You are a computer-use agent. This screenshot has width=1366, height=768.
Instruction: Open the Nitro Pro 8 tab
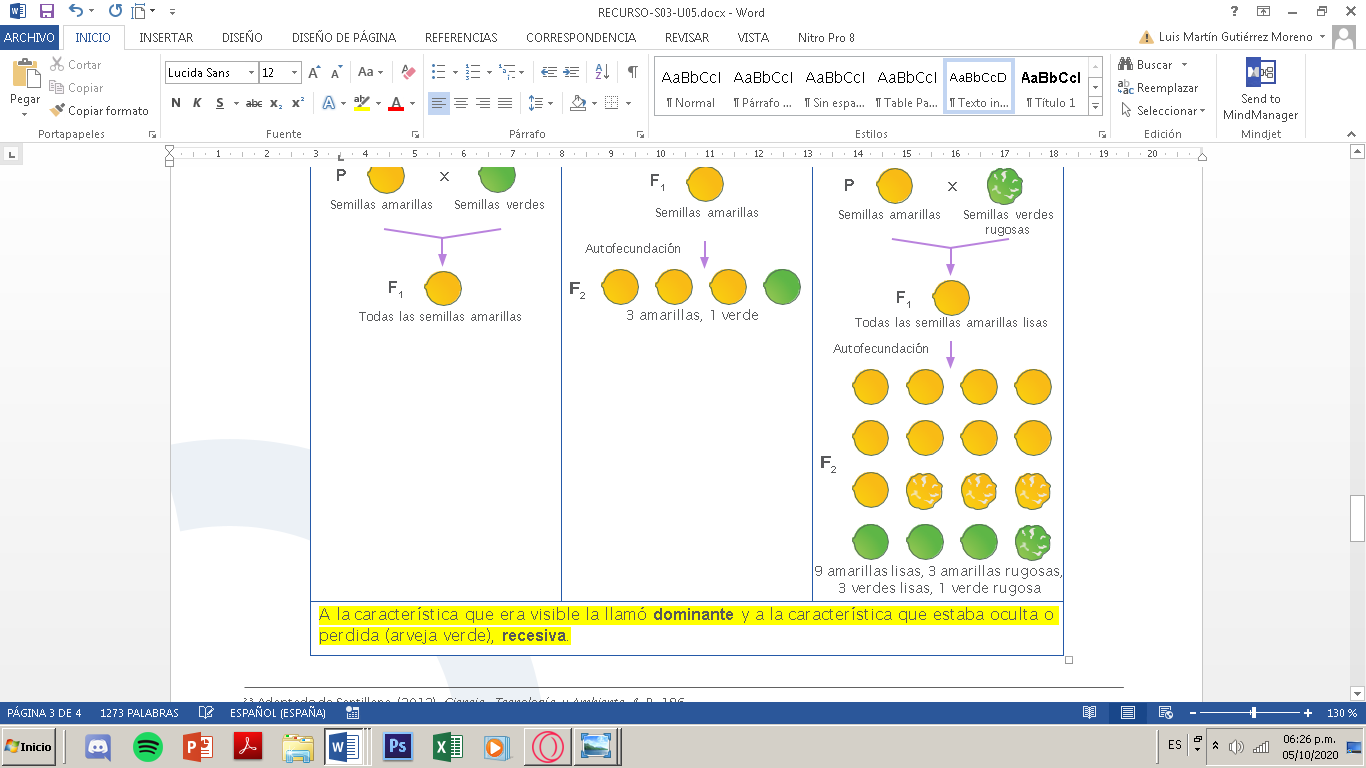[826, 37]
